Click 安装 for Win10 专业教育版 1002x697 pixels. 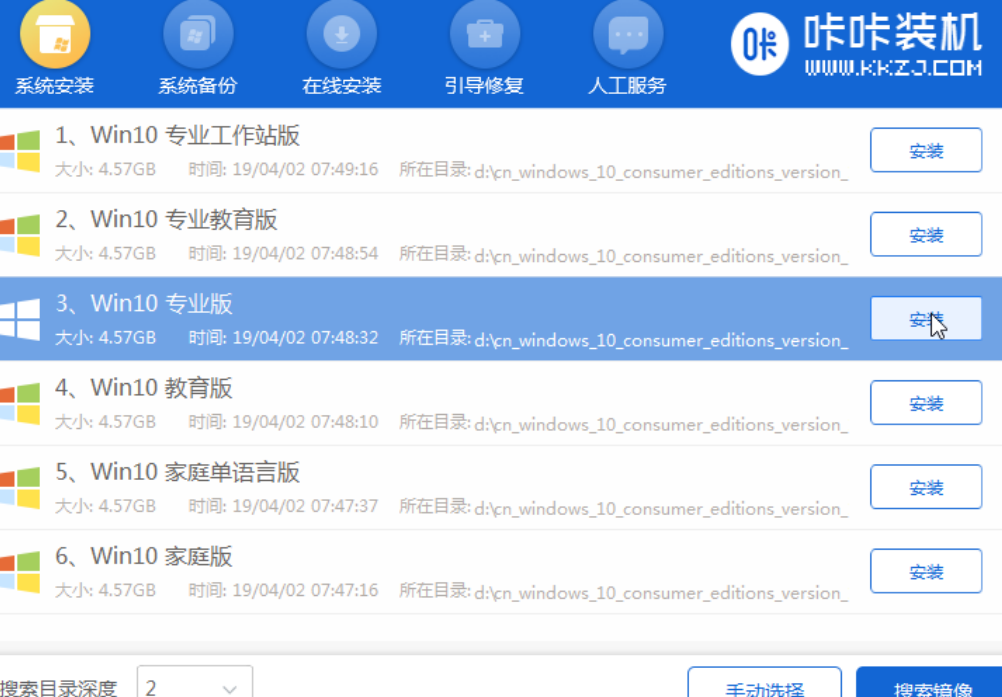click(925, 234)
